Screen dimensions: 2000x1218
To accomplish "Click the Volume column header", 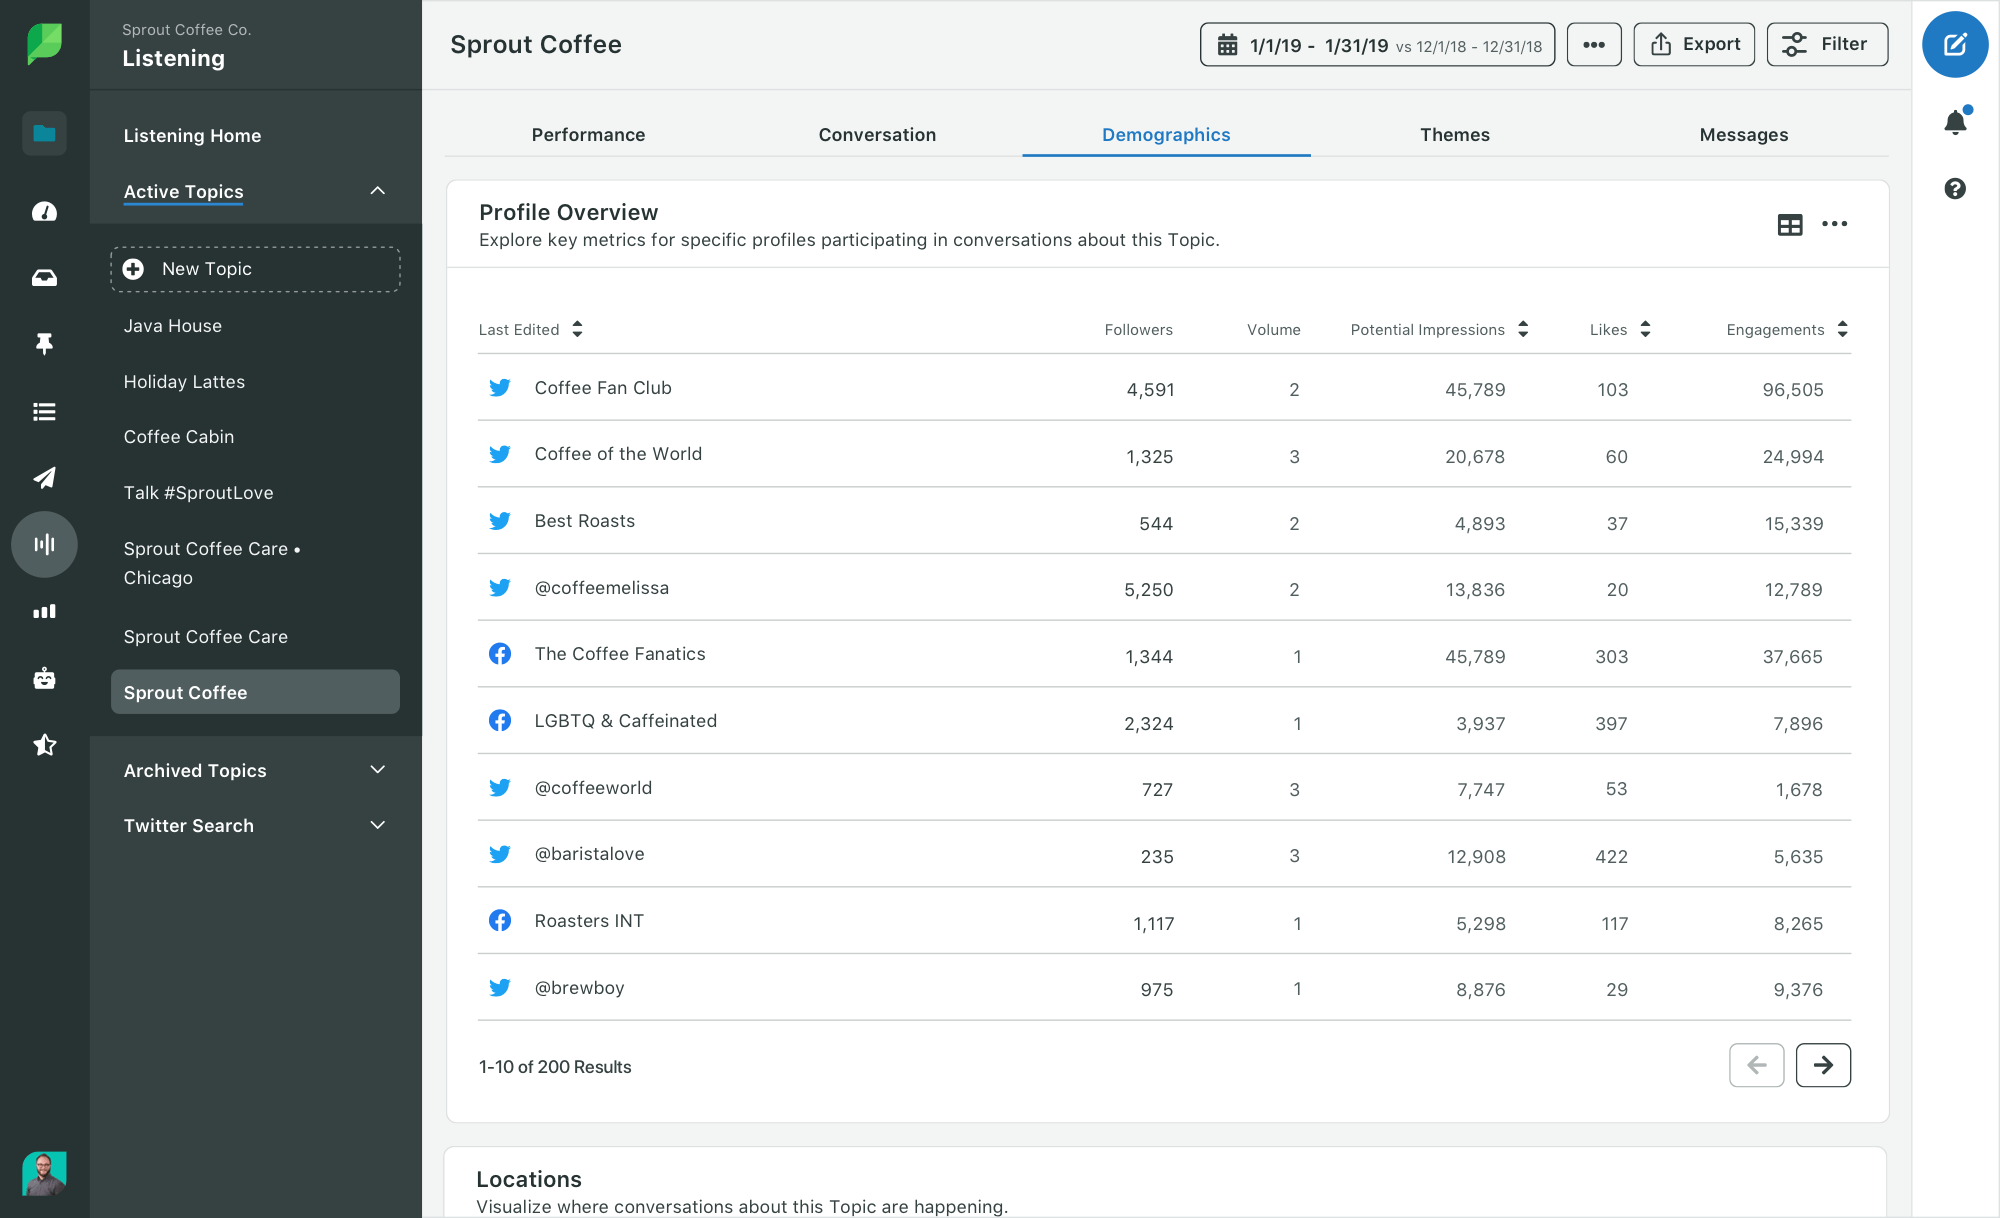I will pyautogui.click(x=1273, y=330).
